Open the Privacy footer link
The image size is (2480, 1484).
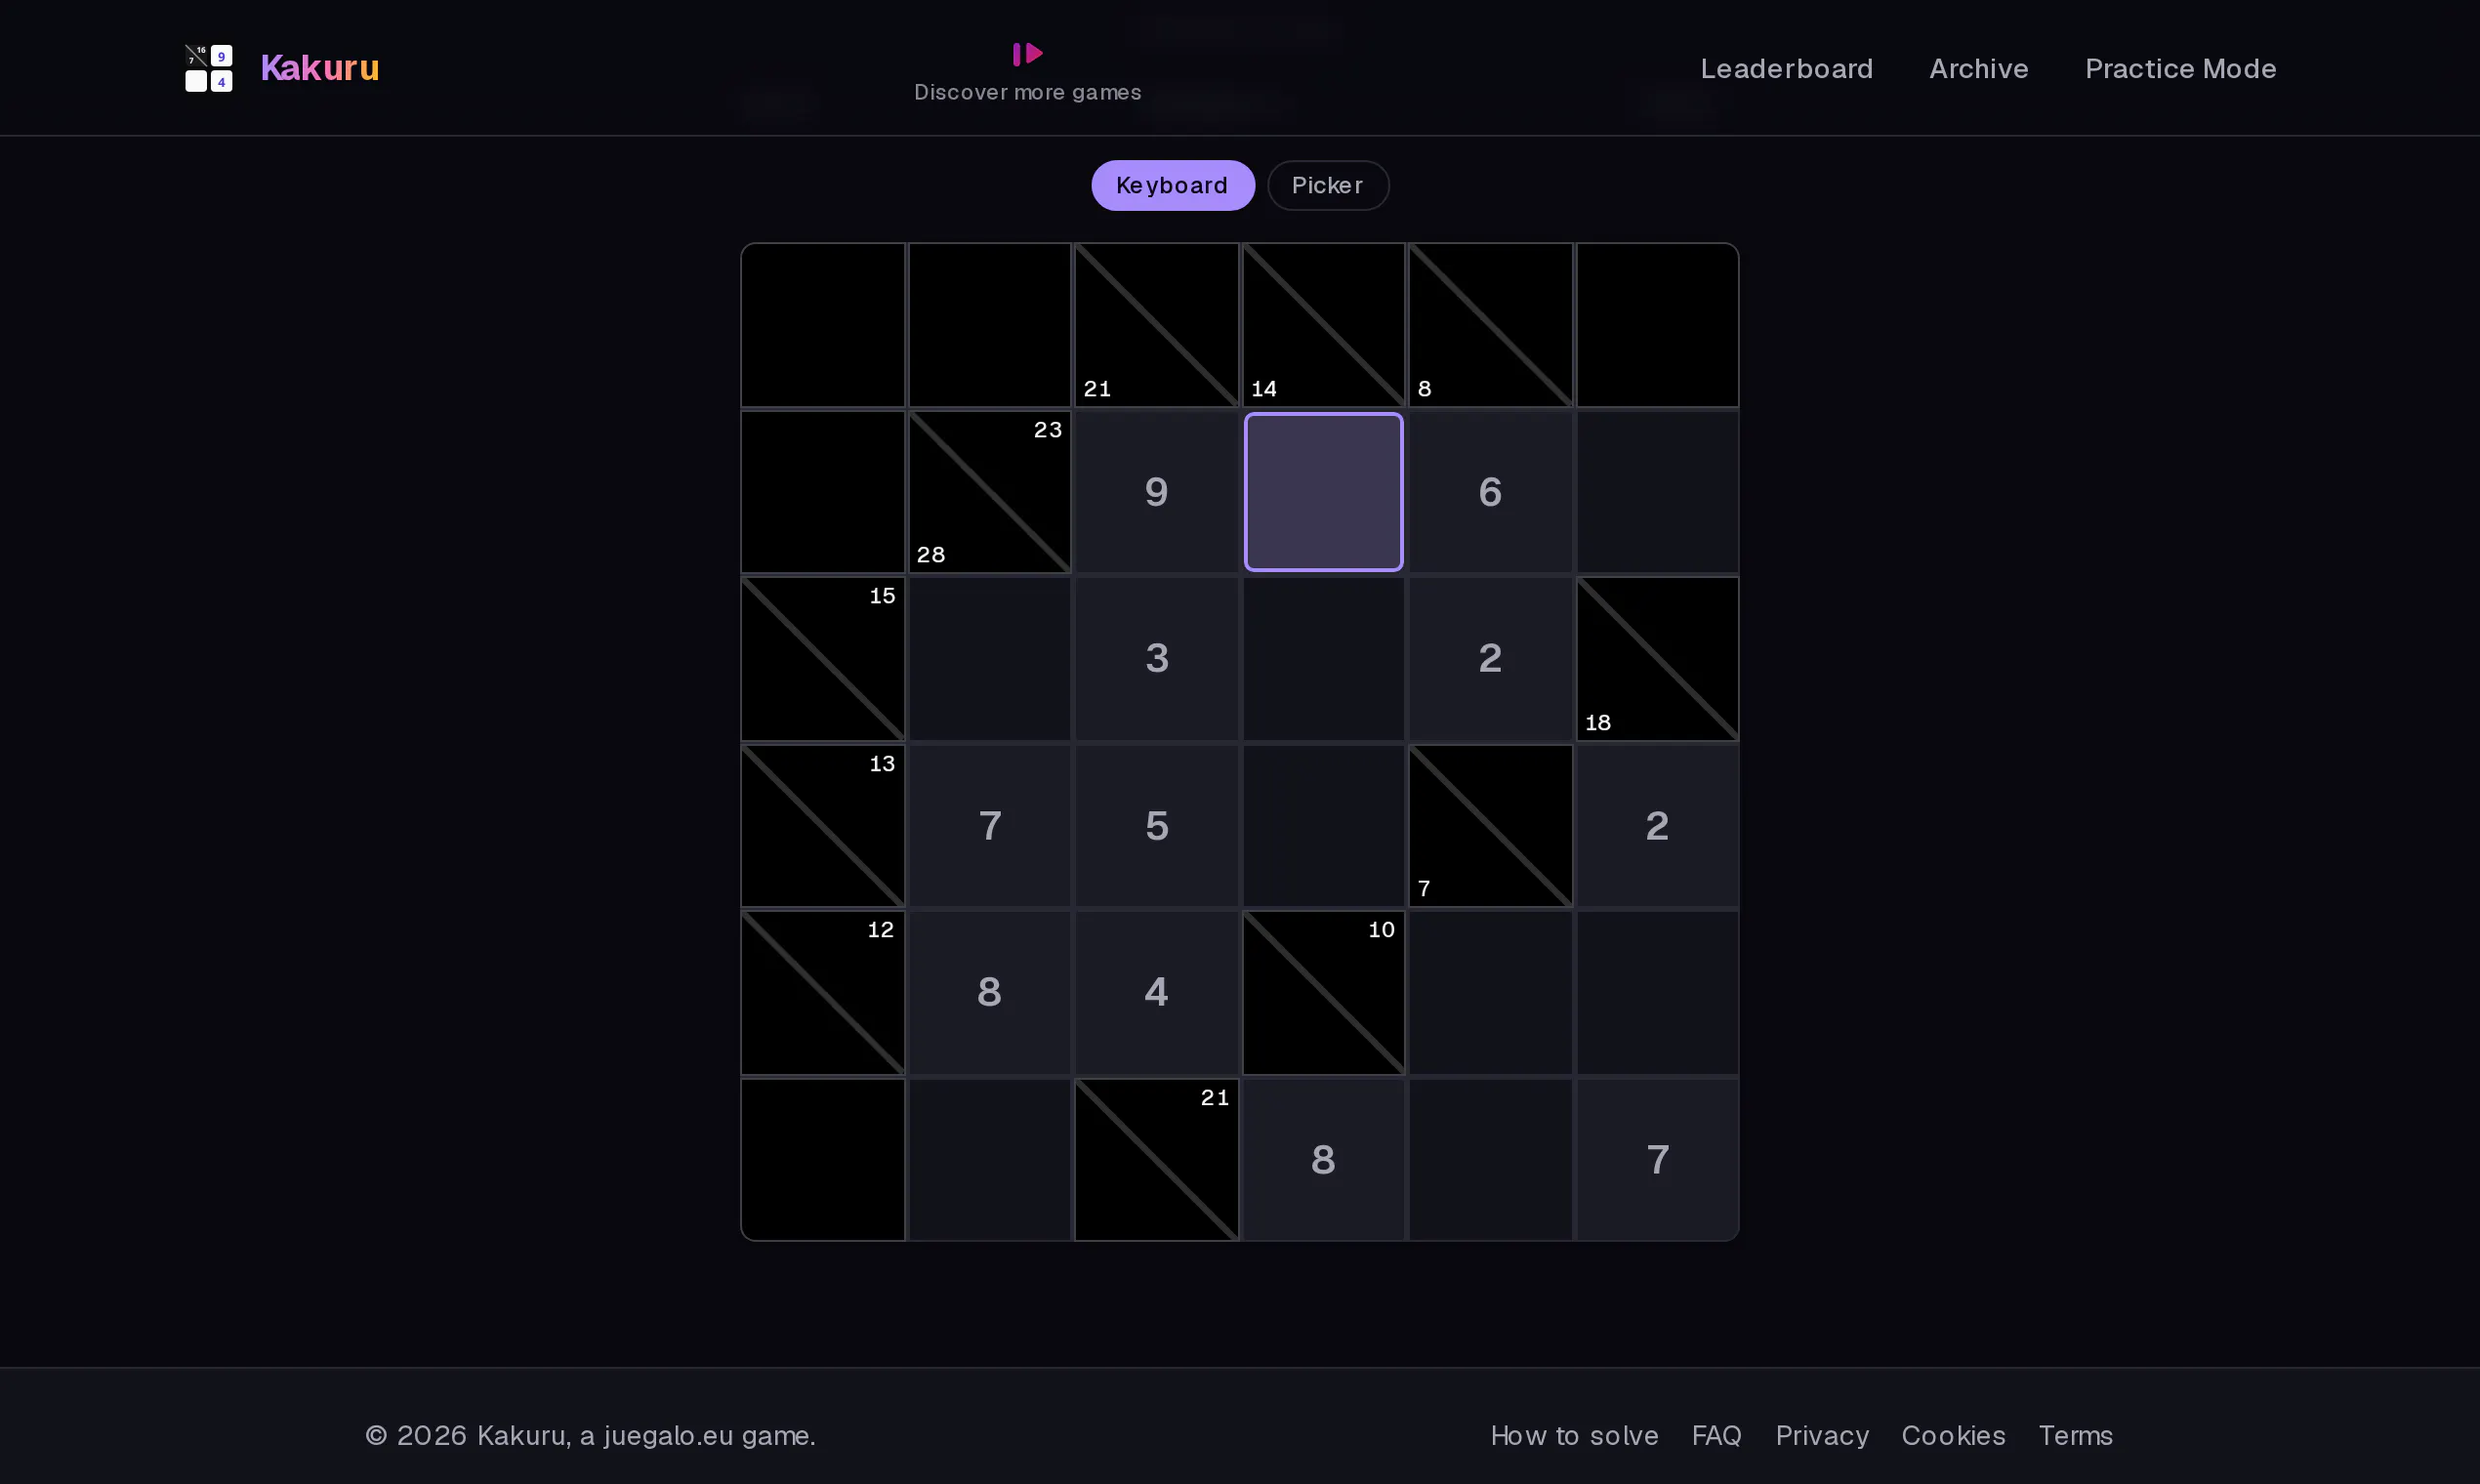pyautogui.click(x=1822, y=1436)
